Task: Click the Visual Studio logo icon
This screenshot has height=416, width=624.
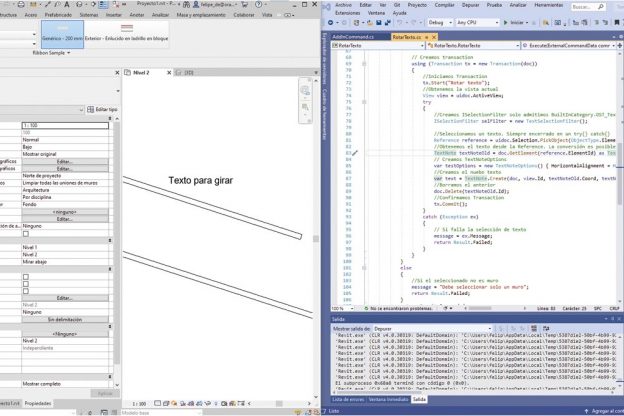Action: point(326,6)
